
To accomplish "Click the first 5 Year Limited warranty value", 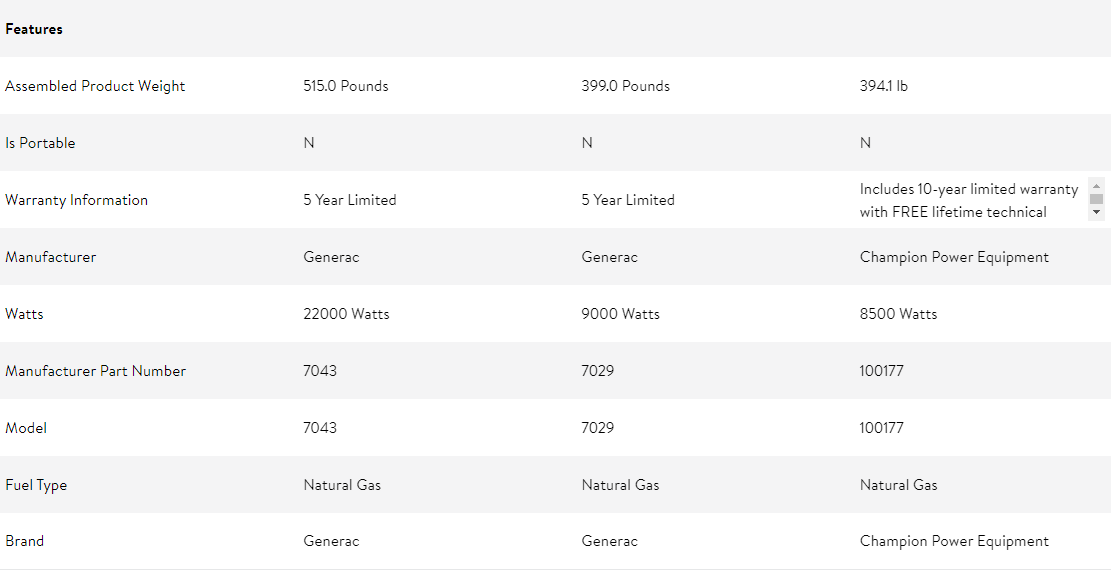I will pyautogui.click(x=349, y=200).
